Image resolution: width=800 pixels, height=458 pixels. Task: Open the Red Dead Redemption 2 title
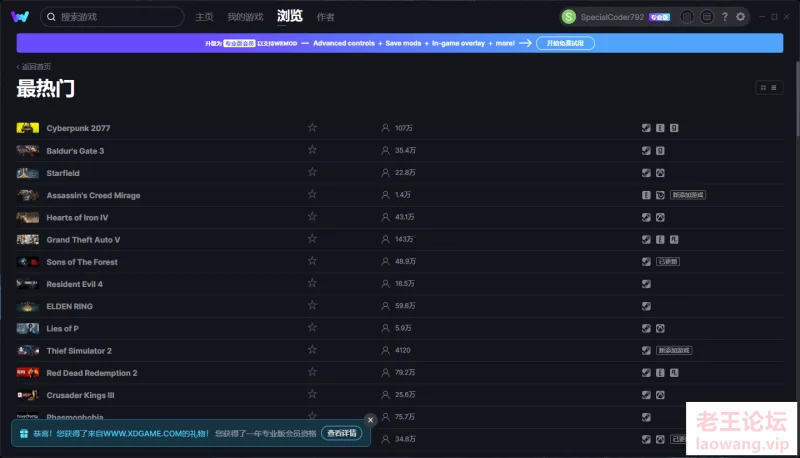point(92,373)
